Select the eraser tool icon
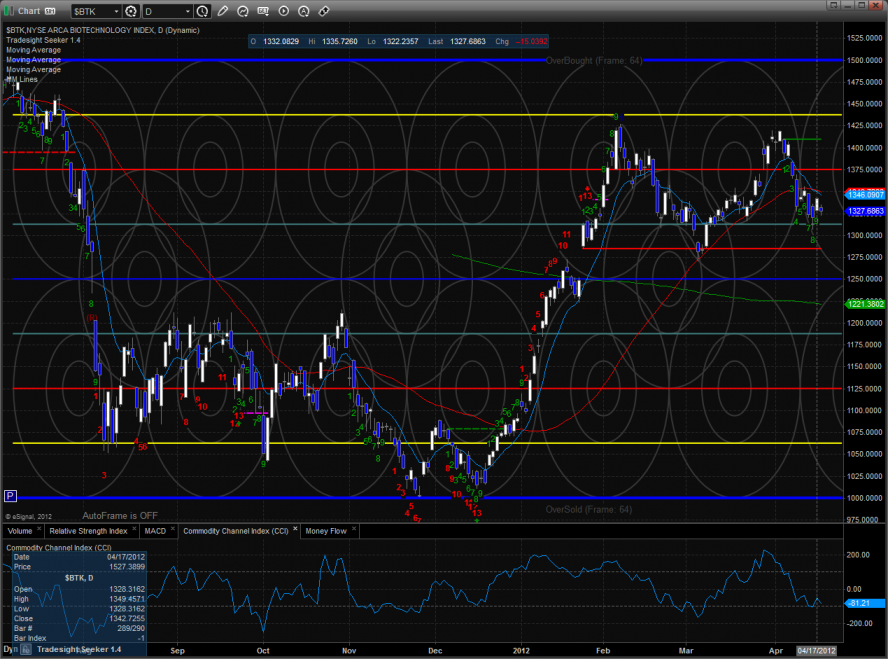 click(323, 11)
